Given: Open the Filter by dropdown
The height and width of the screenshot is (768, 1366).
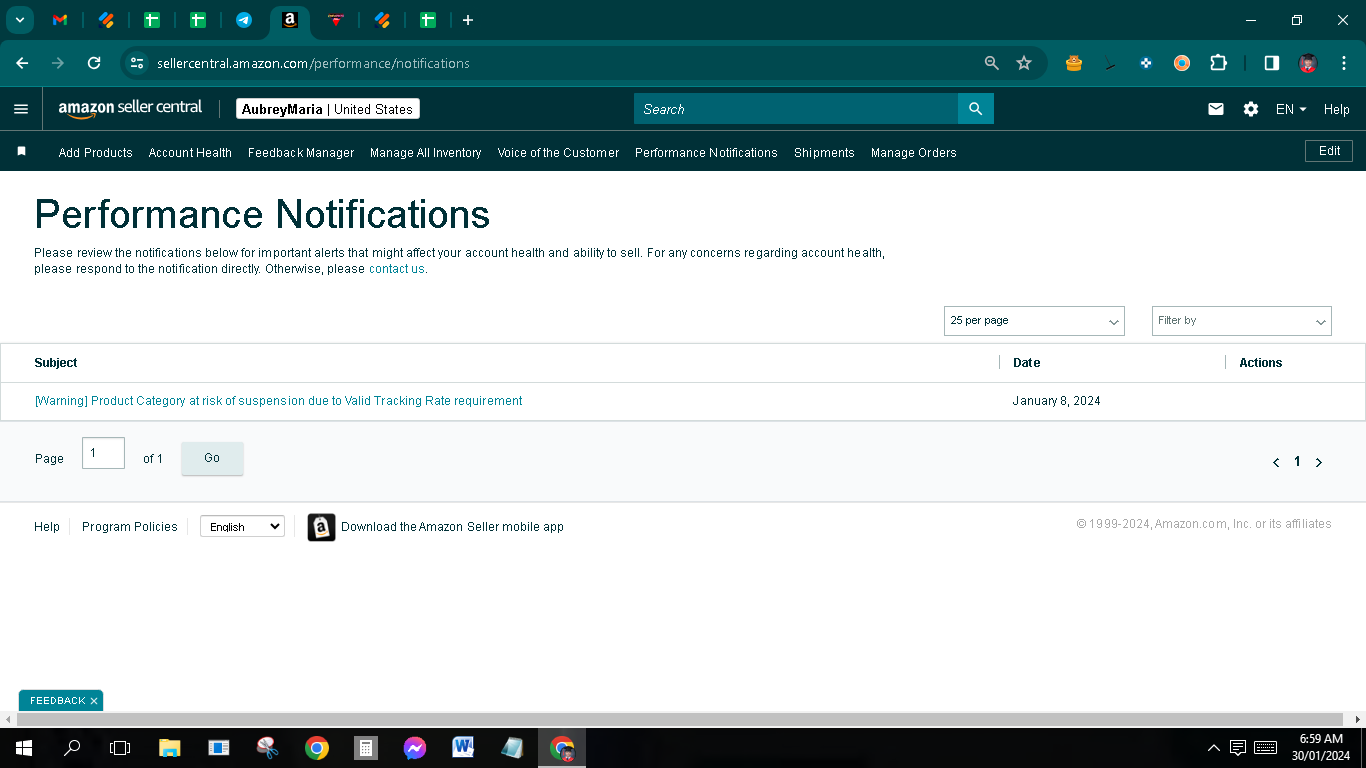Looking at the screenshot, I should [x=1242, y=321].
